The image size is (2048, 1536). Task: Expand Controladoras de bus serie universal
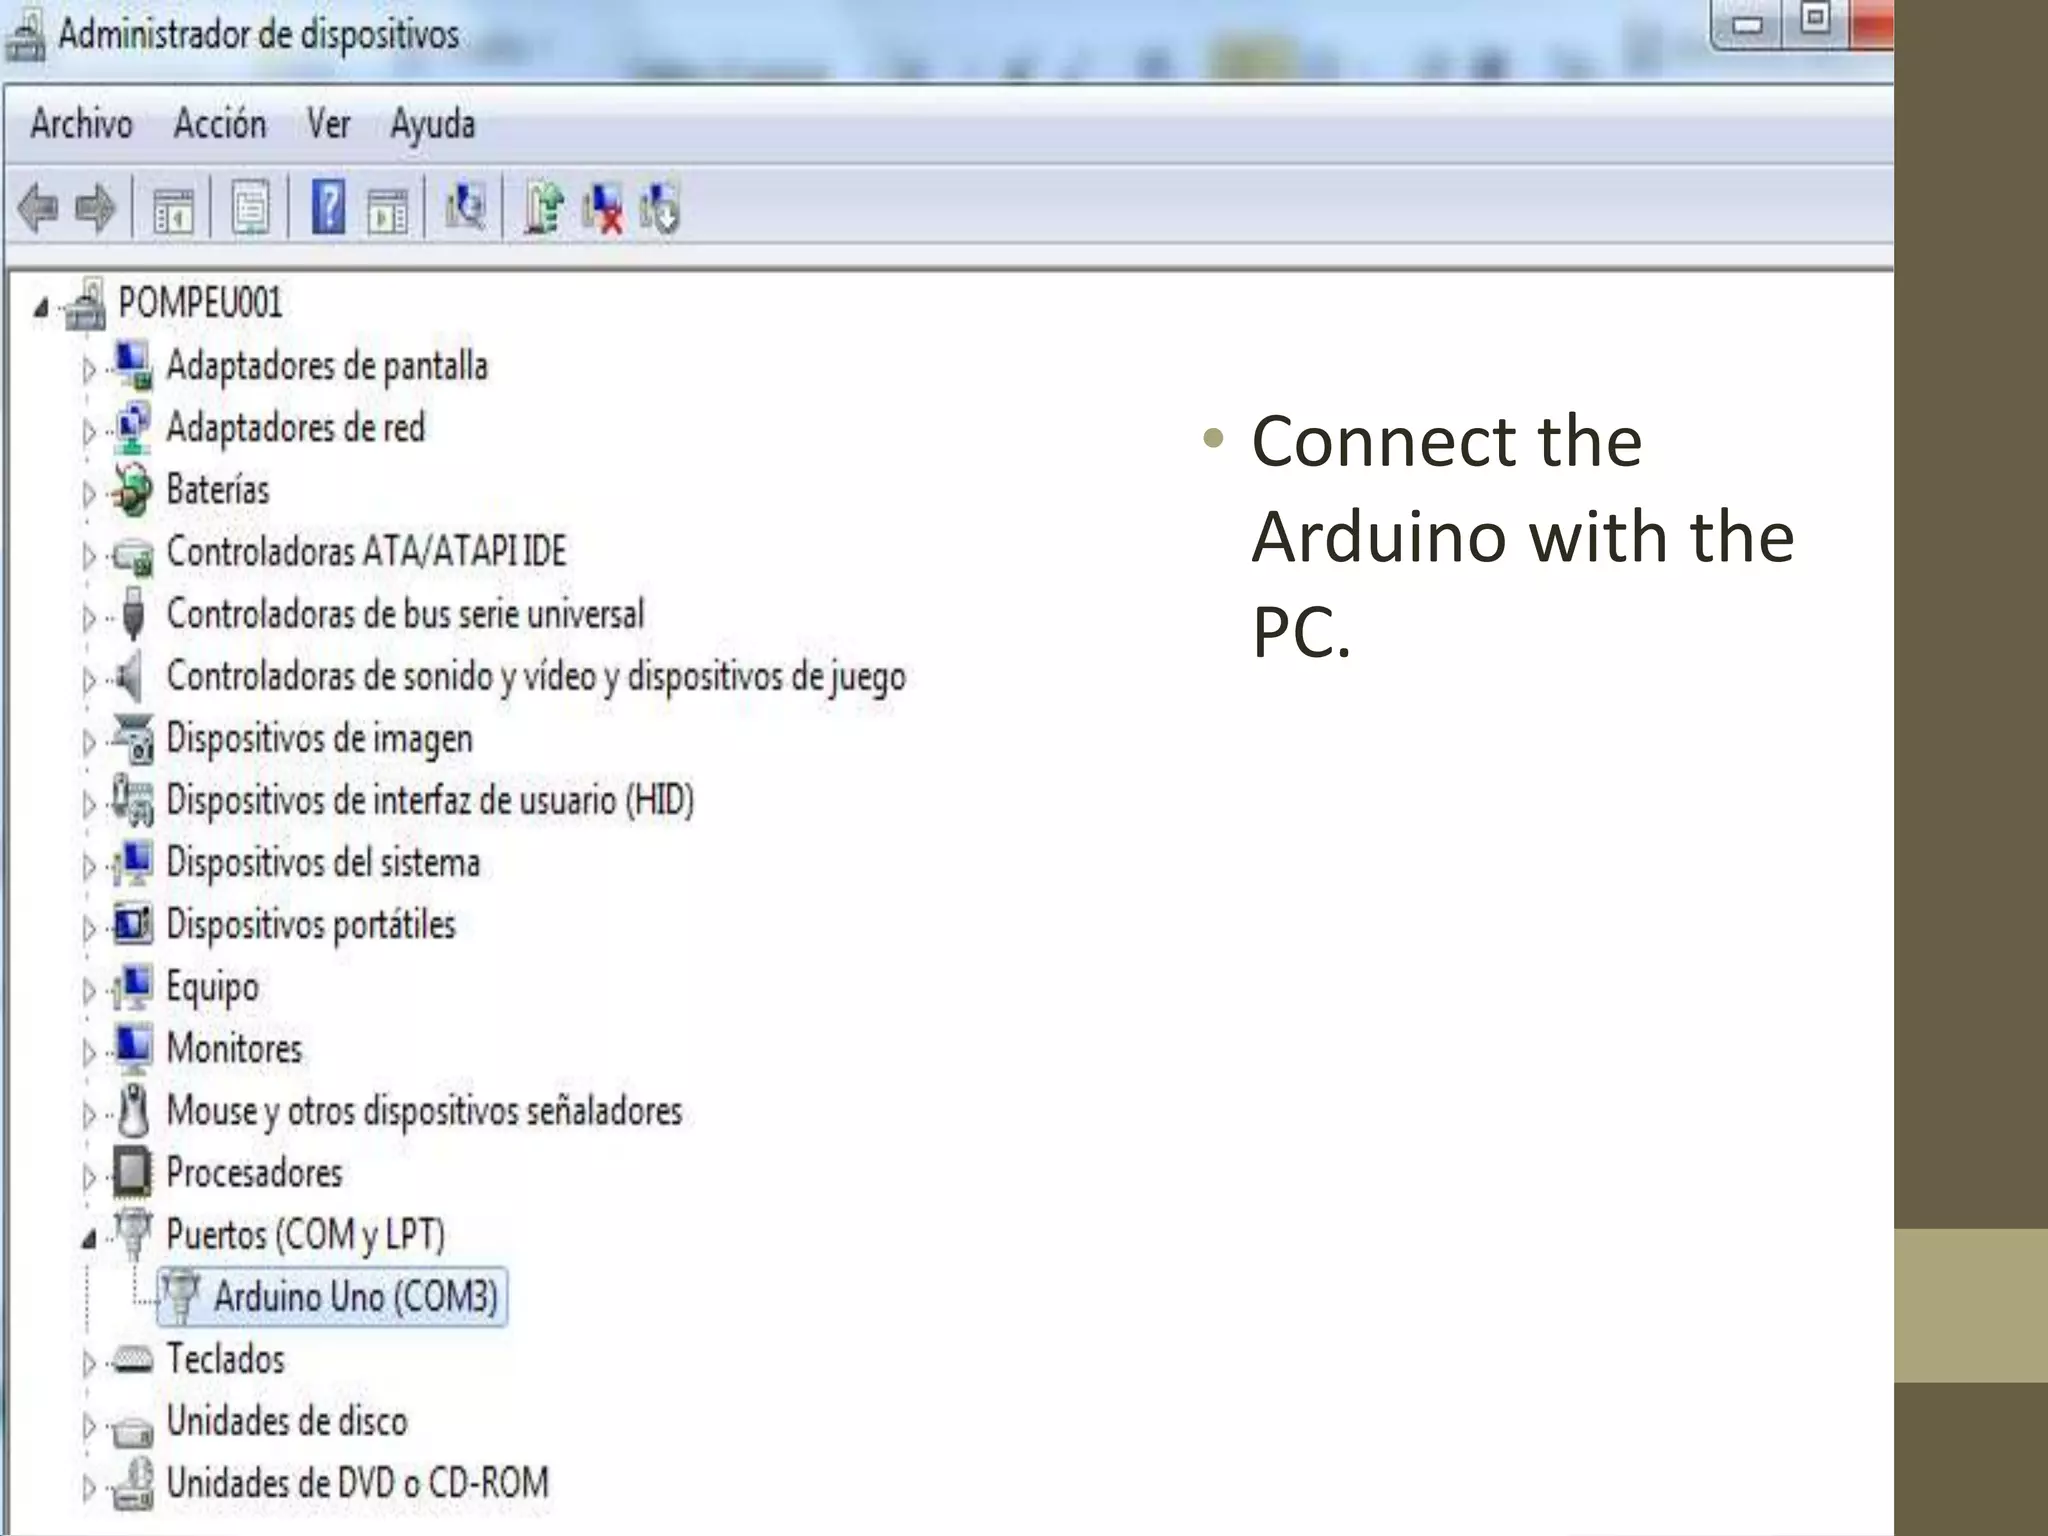(x=89, y=618)
